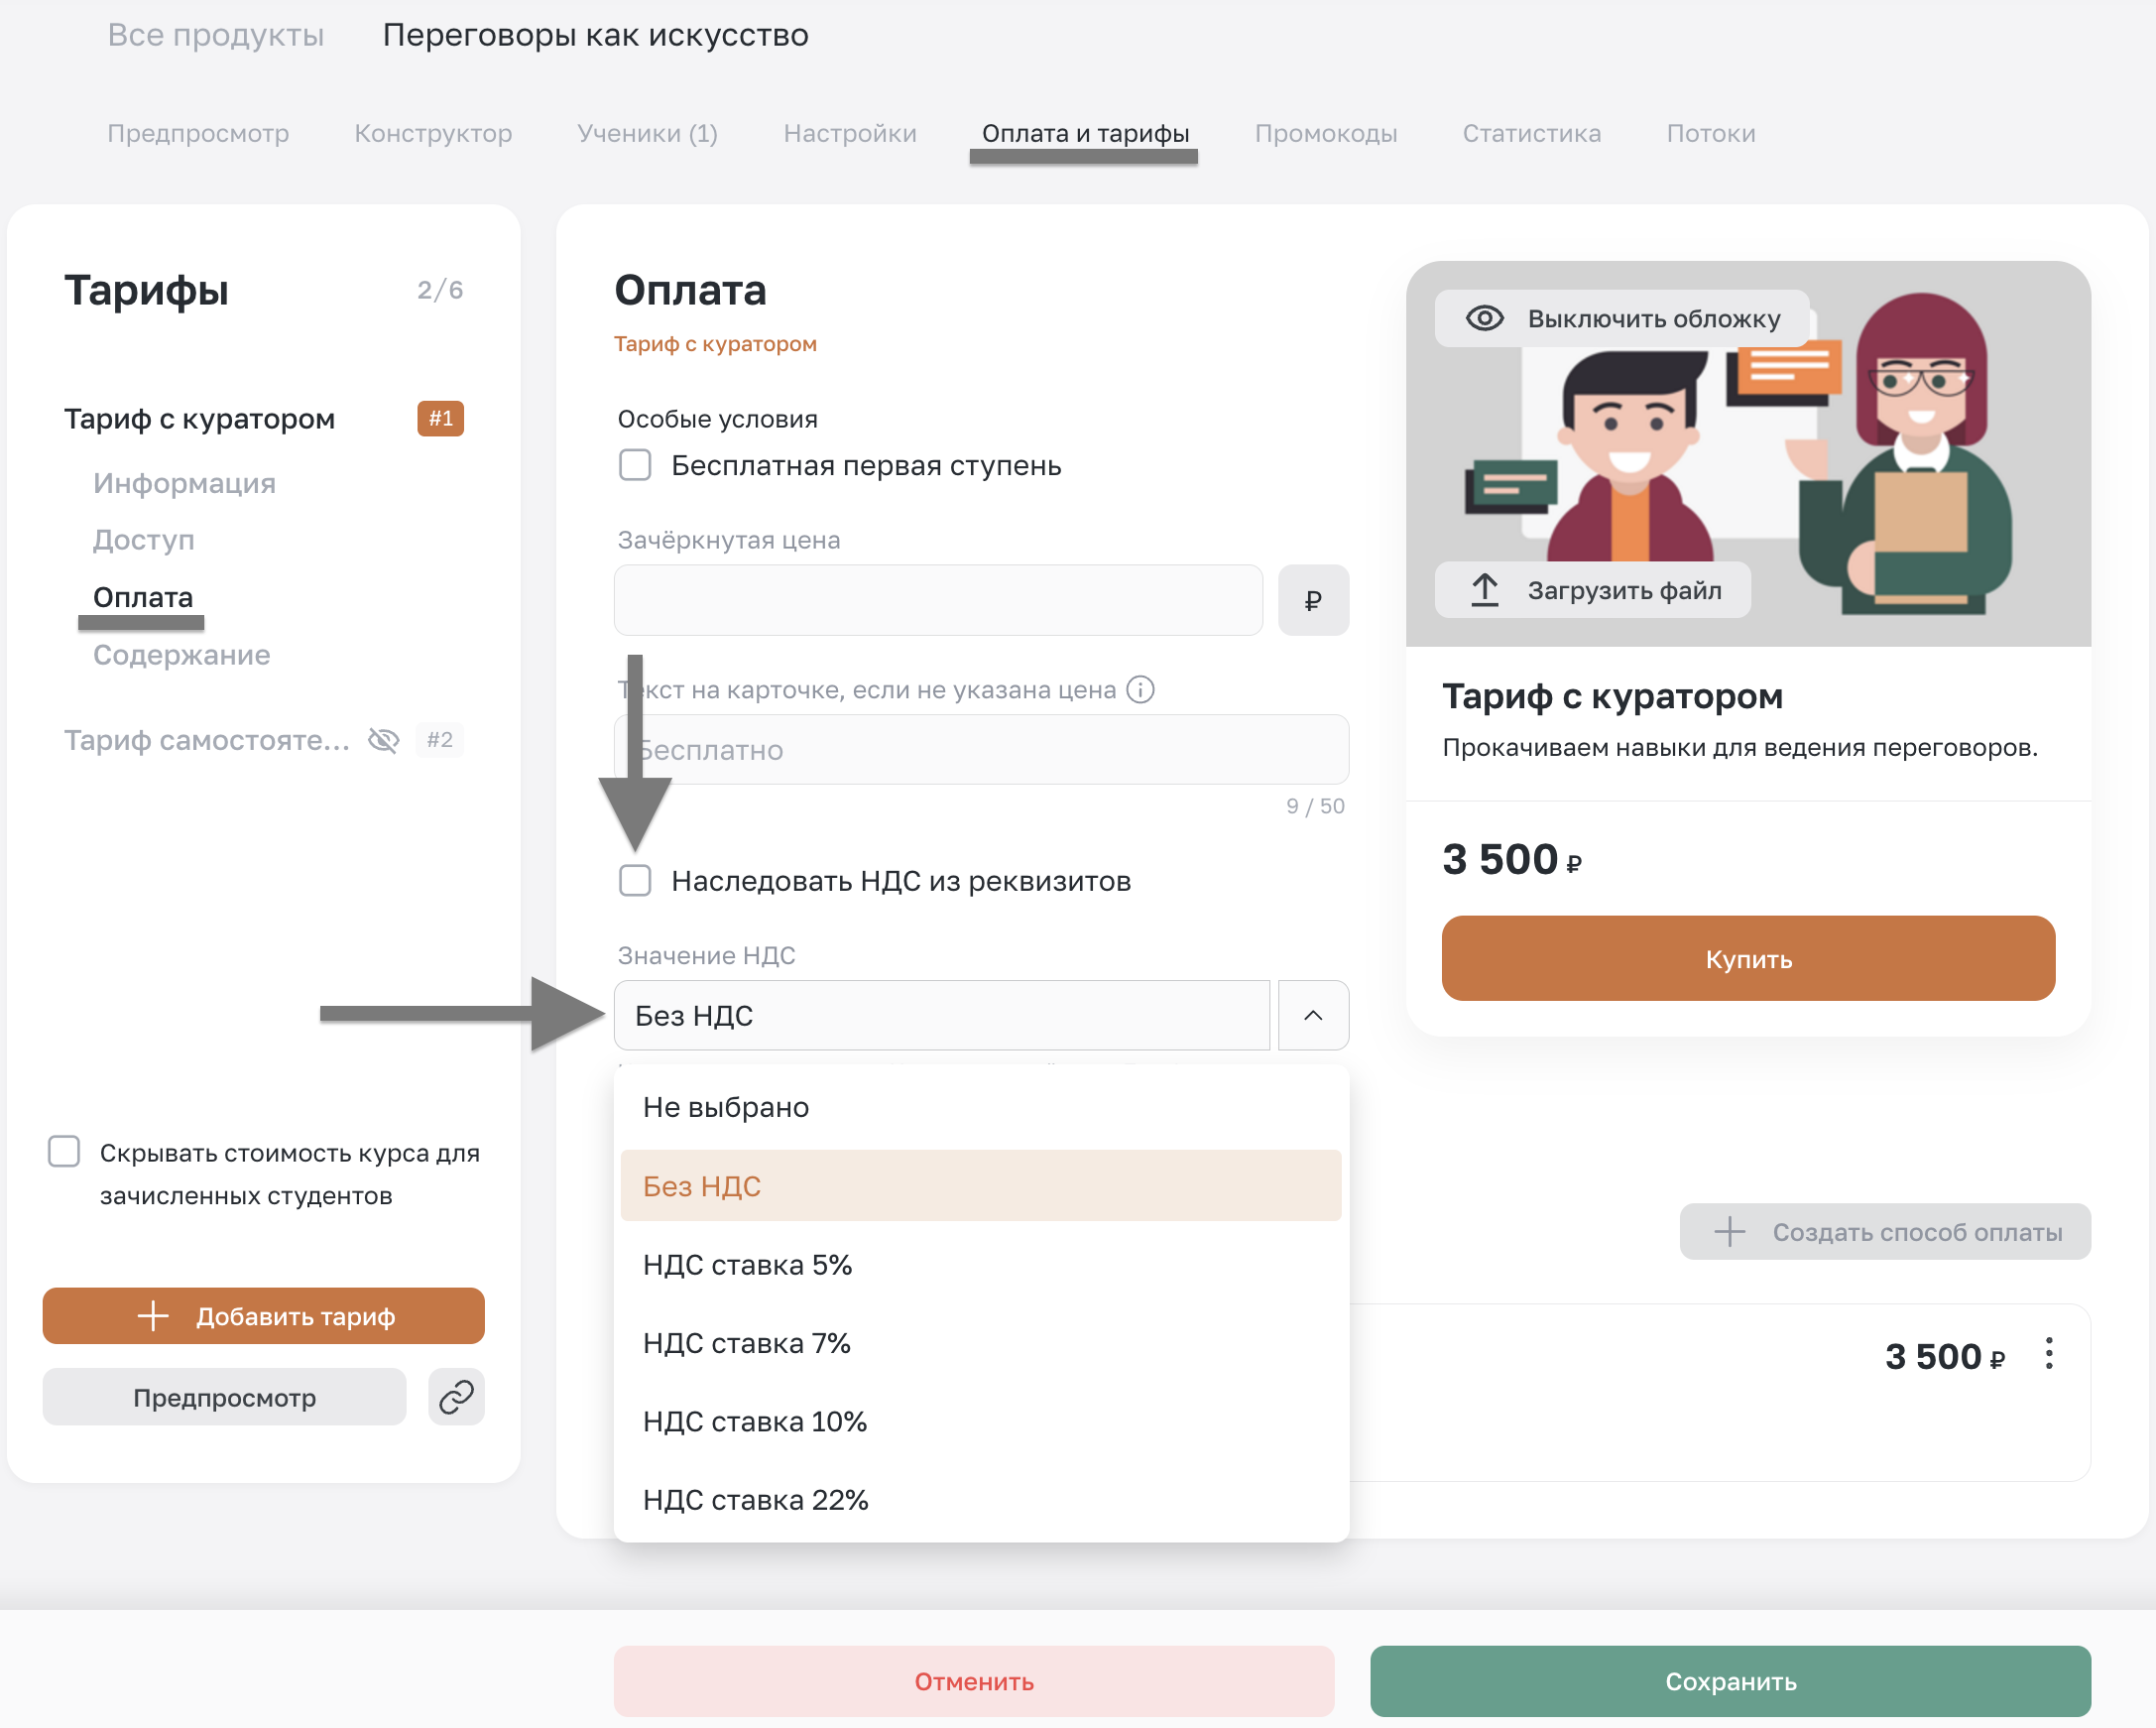The image size is (2156, 1728).
Task: Open three-dot menu next to 3 500 ₽
Action: tap(2048, 1354)
